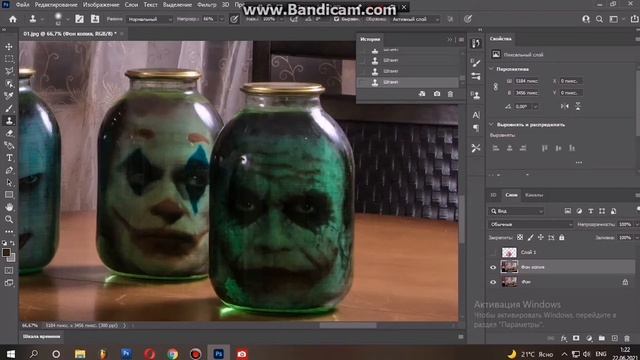The image size is (640, 360).
Task: Select the Rectangular Marquee tool
Action: tap(9, 59)
